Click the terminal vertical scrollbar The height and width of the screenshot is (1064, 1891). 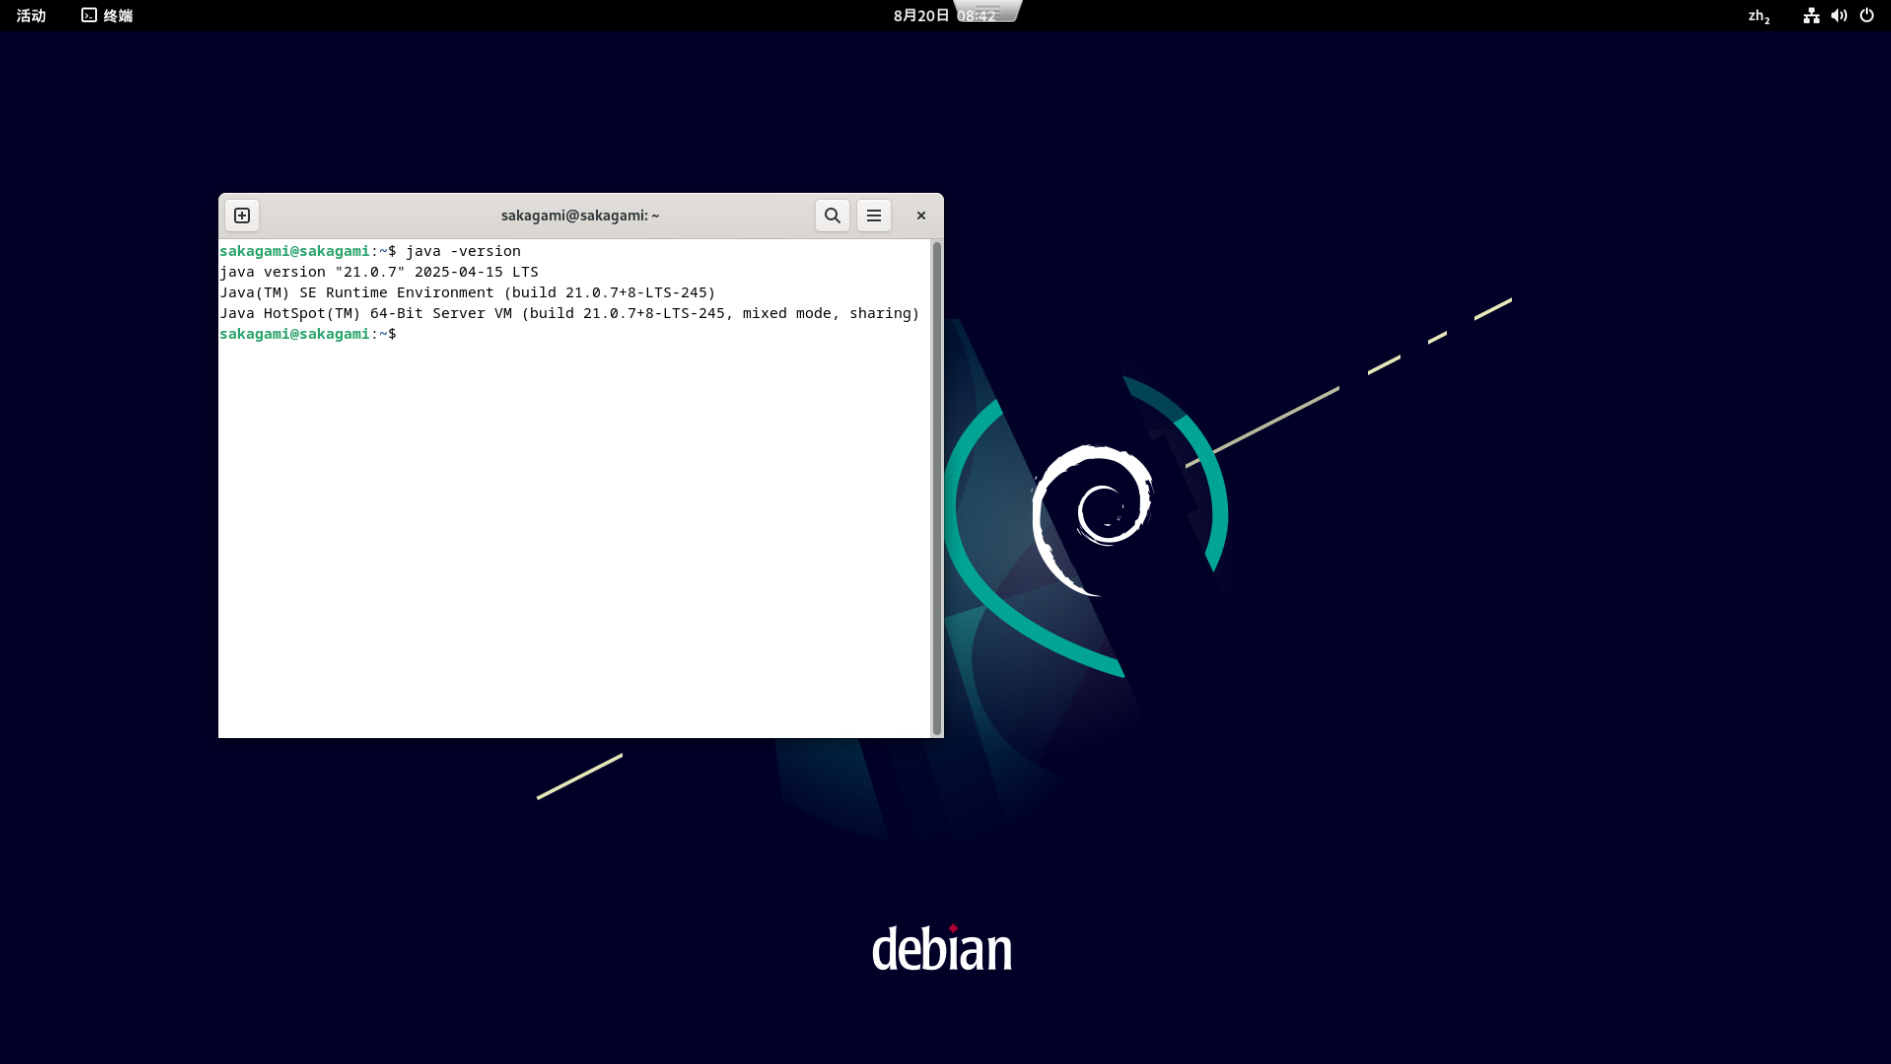click(x=937, y=487)
